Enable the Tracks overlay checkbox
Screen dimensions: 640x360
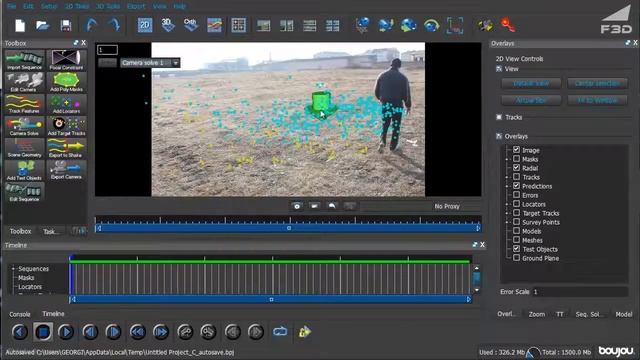tap(516, 177)
